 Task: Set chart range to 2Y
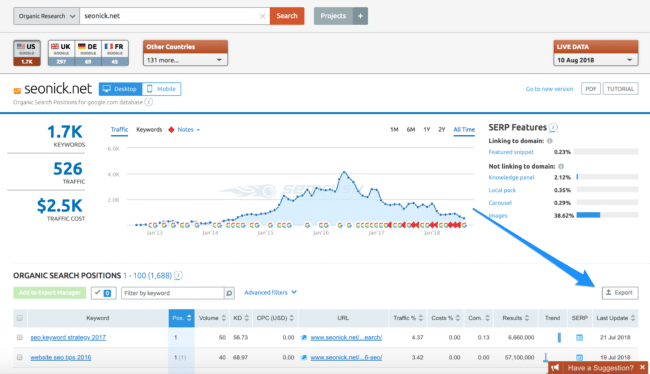coord(442,130)
